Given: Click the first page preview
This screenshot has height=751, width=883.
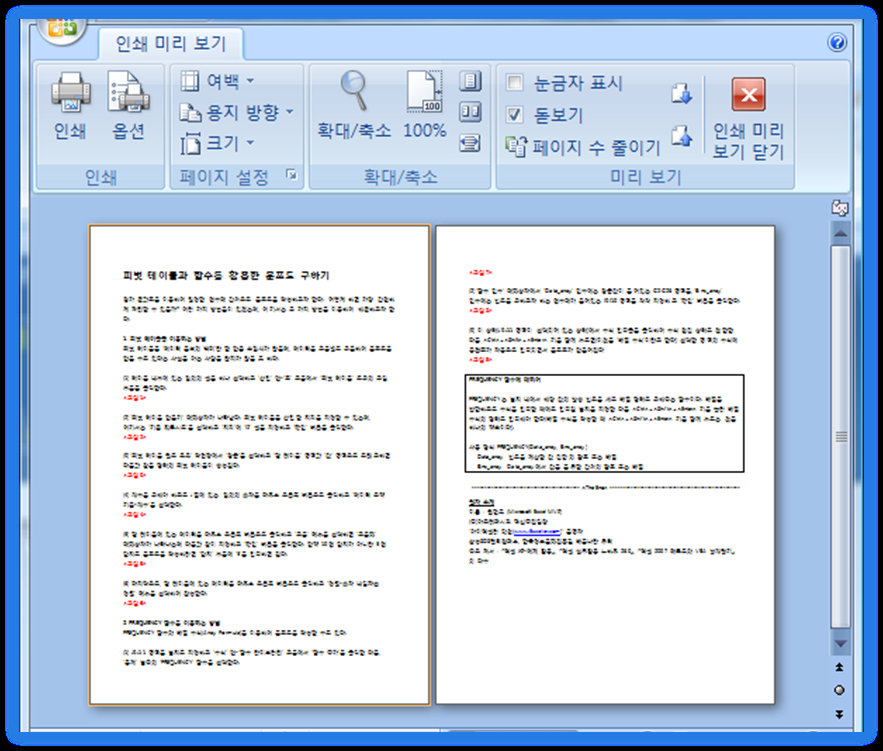Looking at the screenshot, I should [259, 465].
